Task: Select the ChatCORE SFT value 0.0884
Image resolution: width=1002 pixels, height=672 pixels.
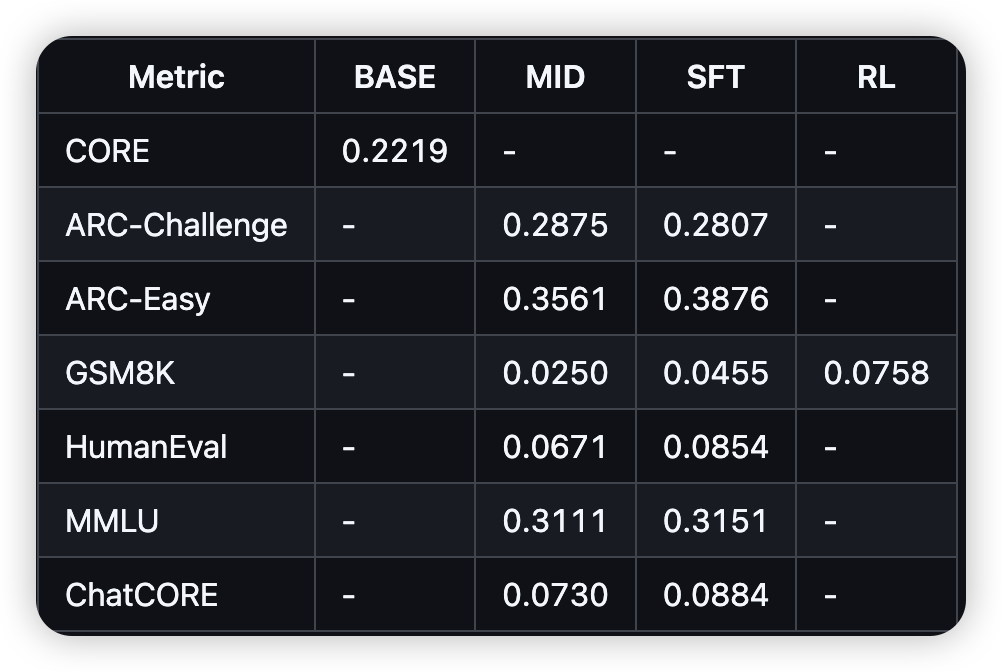Action: [715, 595]
